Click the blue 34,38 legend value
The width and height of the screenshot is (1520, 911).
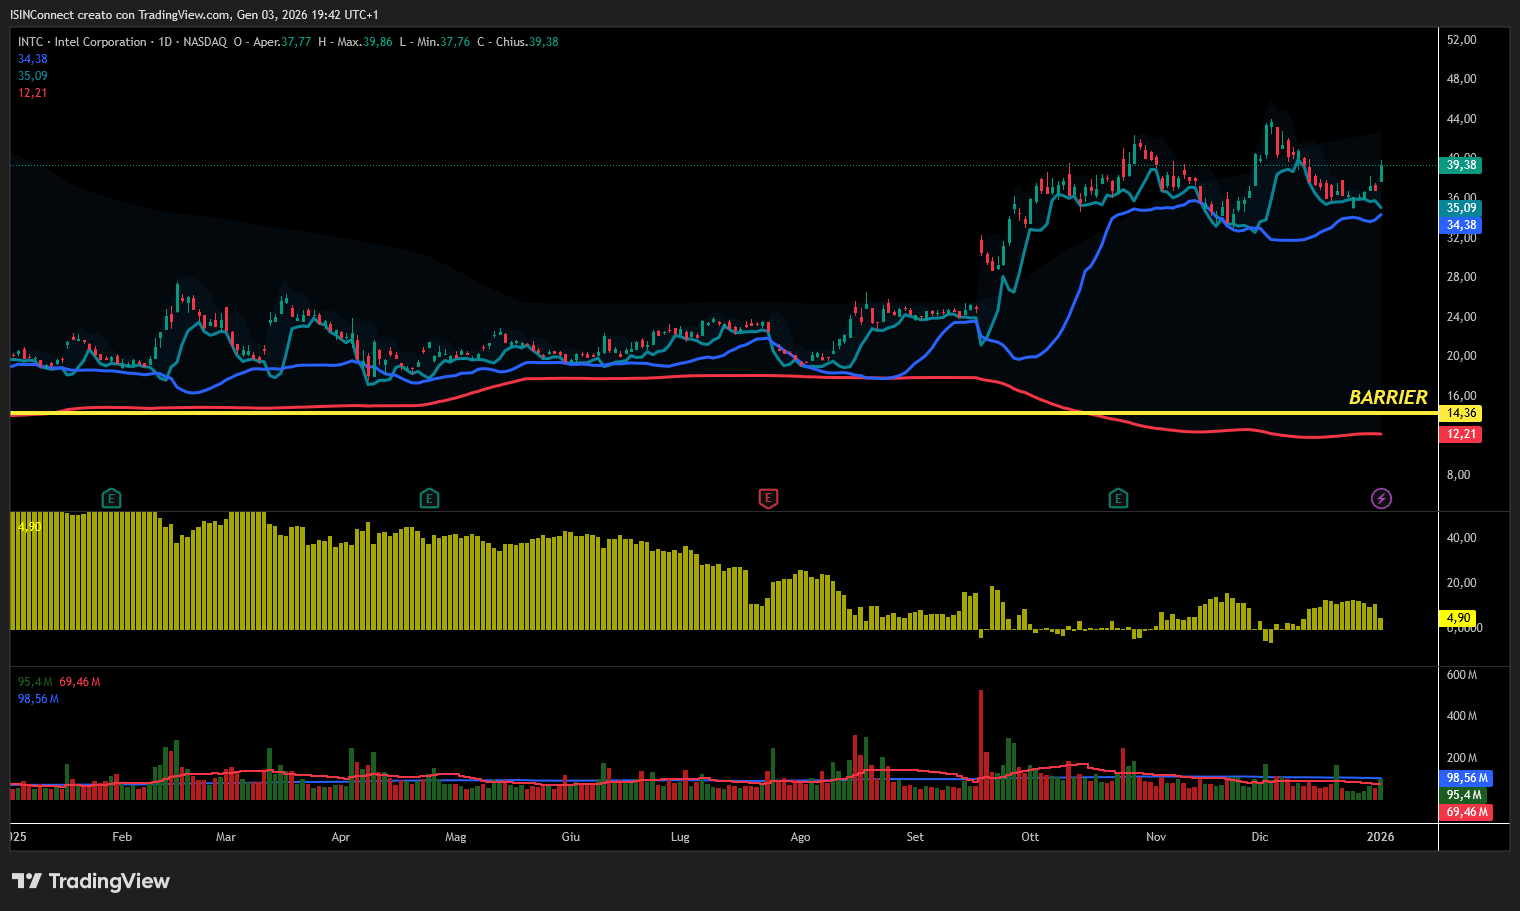33,59
